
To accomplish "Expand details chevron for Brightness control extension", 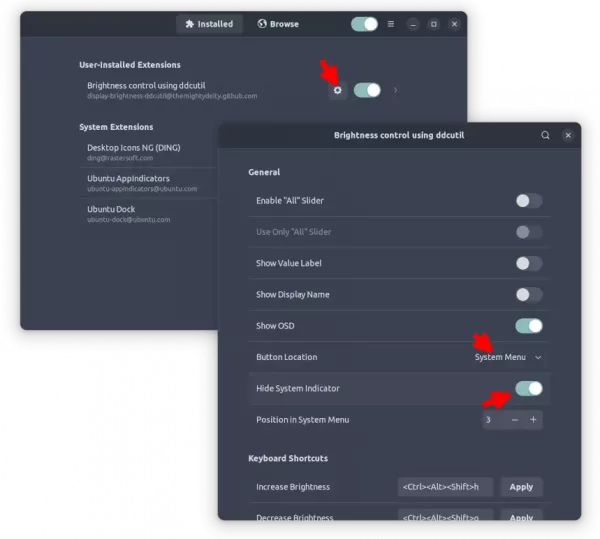I will point(395,90).
